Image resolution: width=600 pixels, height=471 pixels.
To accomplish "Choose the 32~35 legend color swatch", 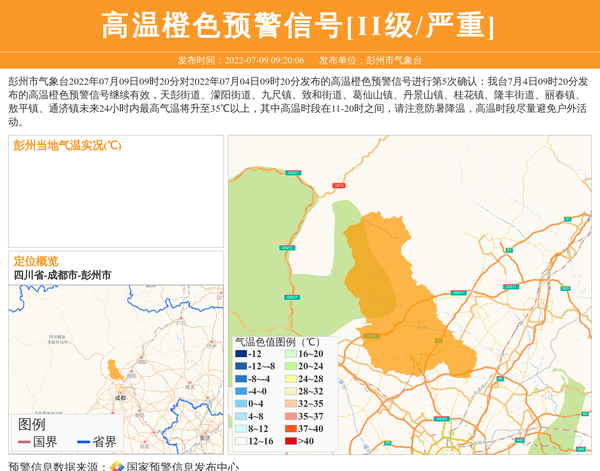I will tap(290, 404).
